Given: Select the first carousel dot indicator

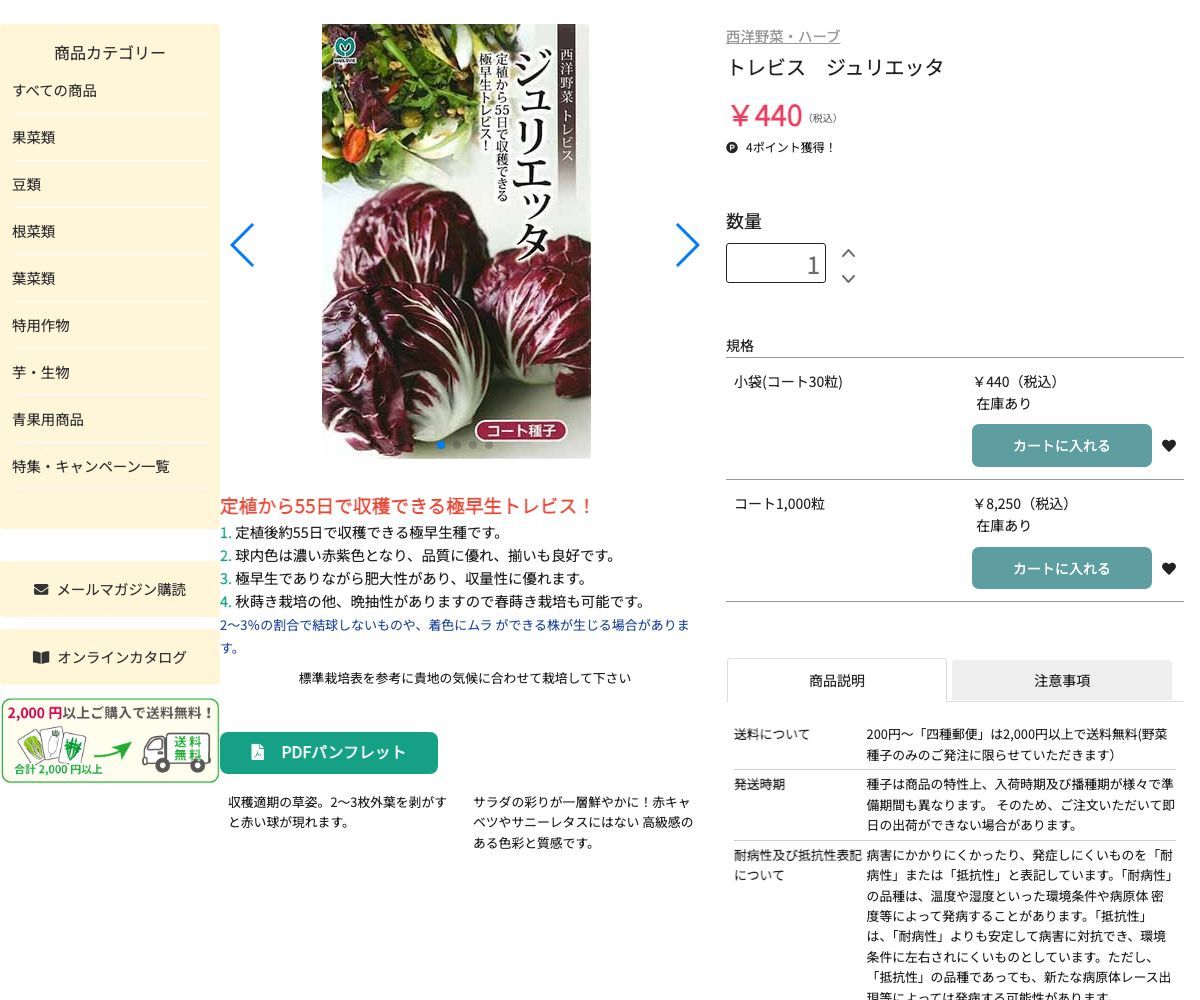Looking at the screenshot, I should point(441,445).
